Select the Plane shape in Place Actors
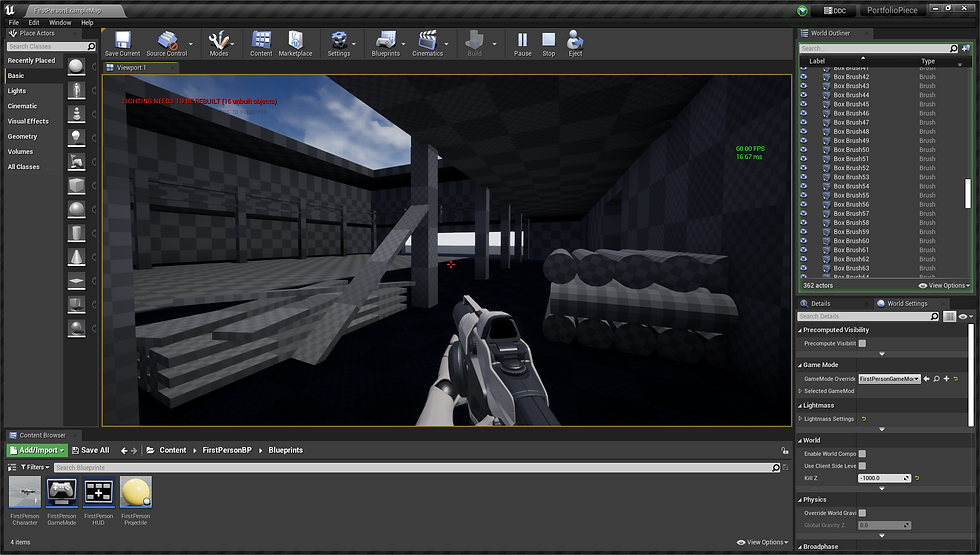The width and height of the screenshot is (980, 555). [x=76, y=280]
